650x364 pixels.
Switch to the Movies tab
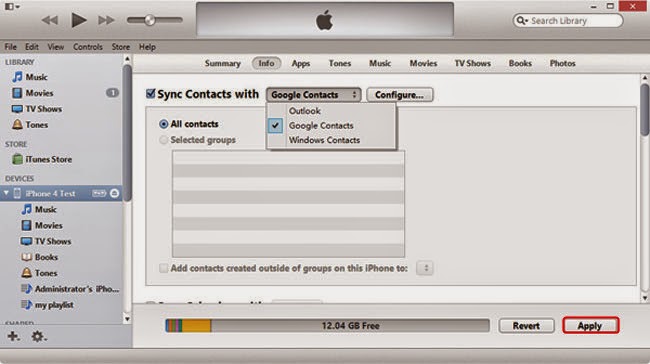click(423, 63)
